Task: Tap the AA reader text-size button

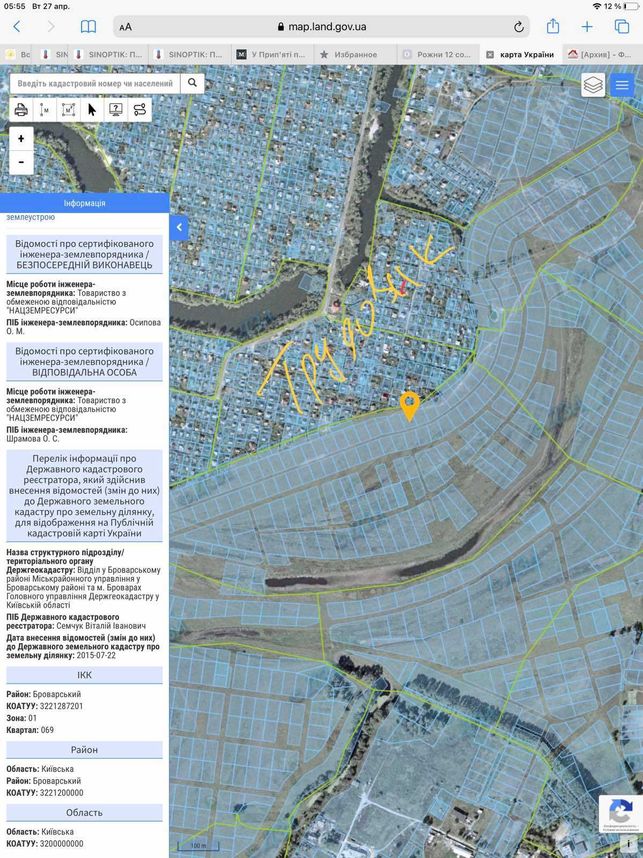Action: coord(125,27)
